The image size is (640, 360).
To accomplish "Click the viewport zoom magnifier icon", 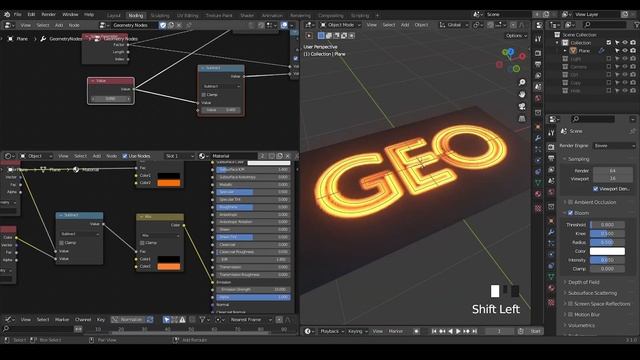I will pyautogui.click(x=522, y=82).
